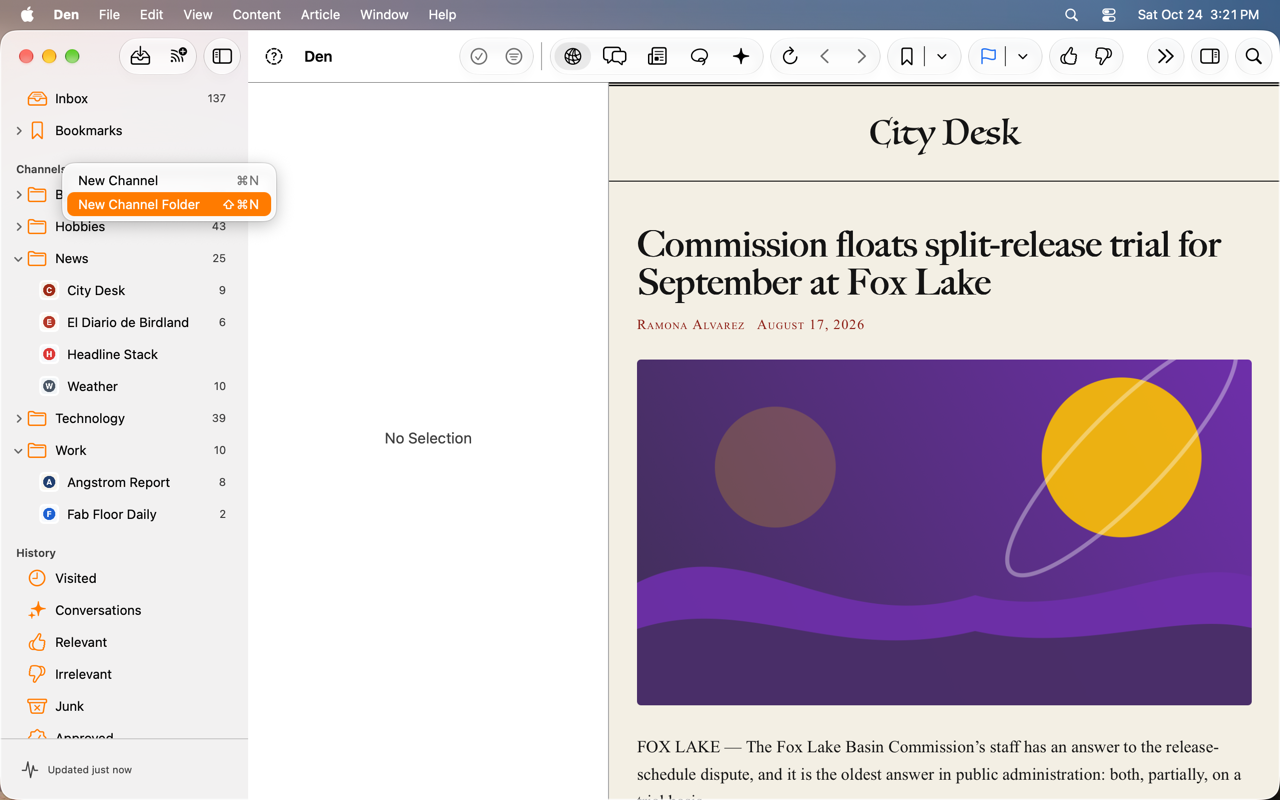Select El Diario de Birdland channel
Viewport: 1280px width, 800px height.
[124, 322]
